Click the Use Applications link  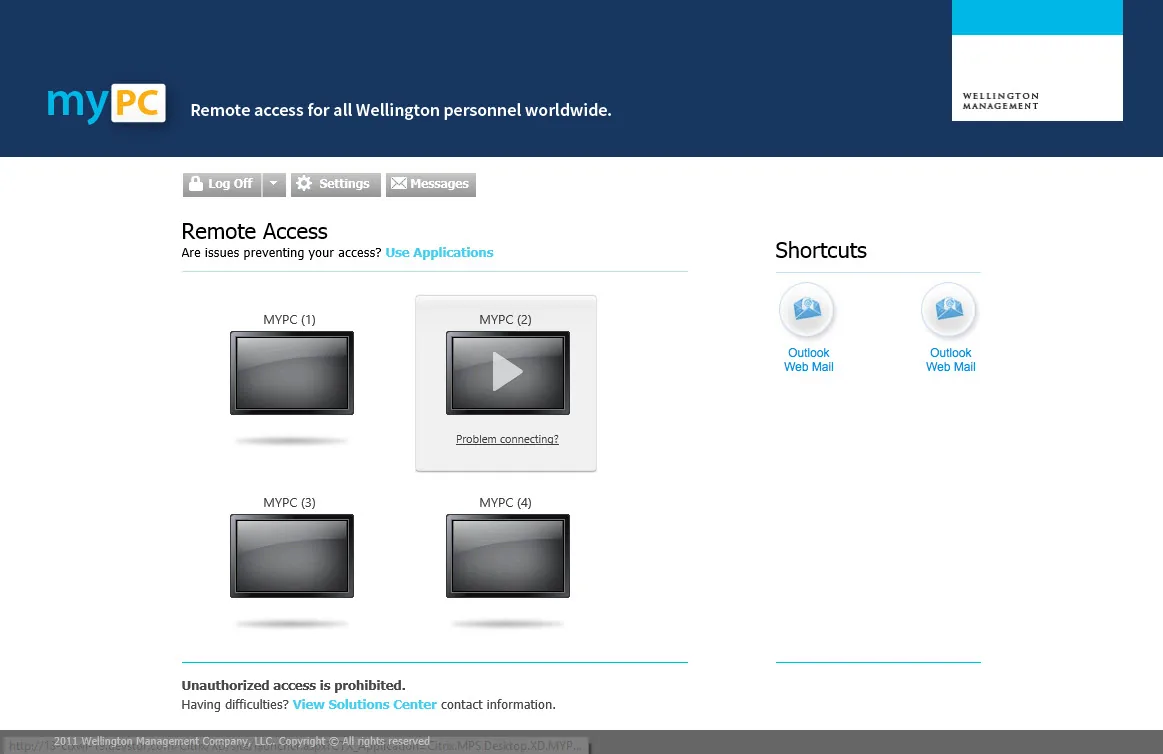tap(439, 253)
